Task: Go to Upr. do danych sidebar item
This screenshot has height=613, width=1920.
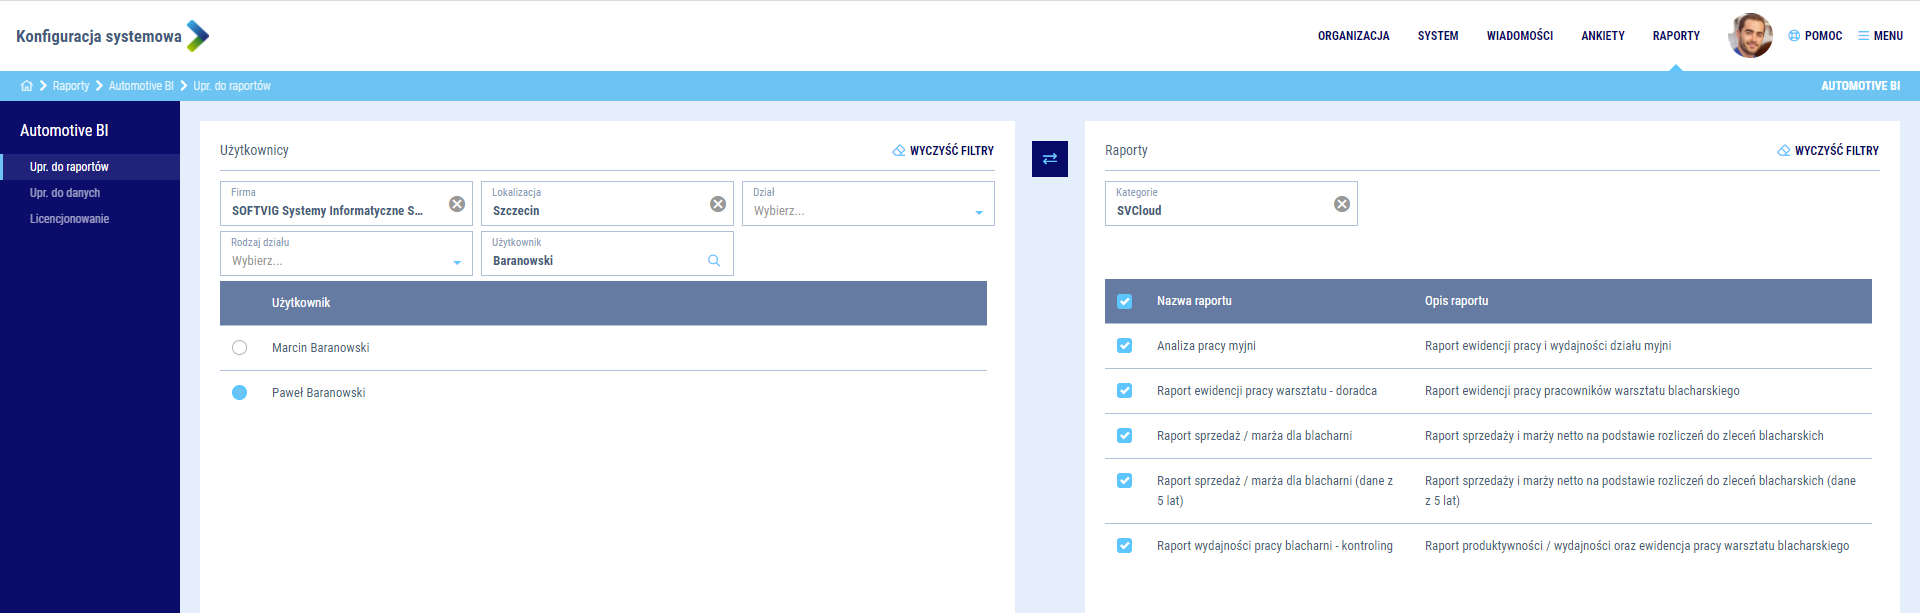Action: tap(65, 193)
